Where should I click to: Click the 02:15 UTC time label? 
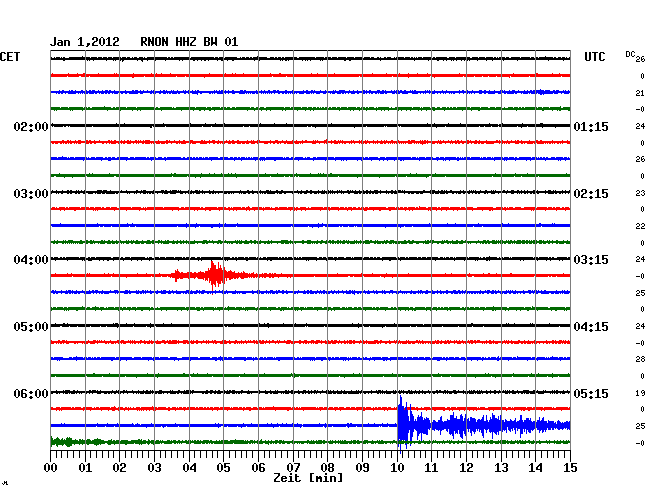click(591, 194)
